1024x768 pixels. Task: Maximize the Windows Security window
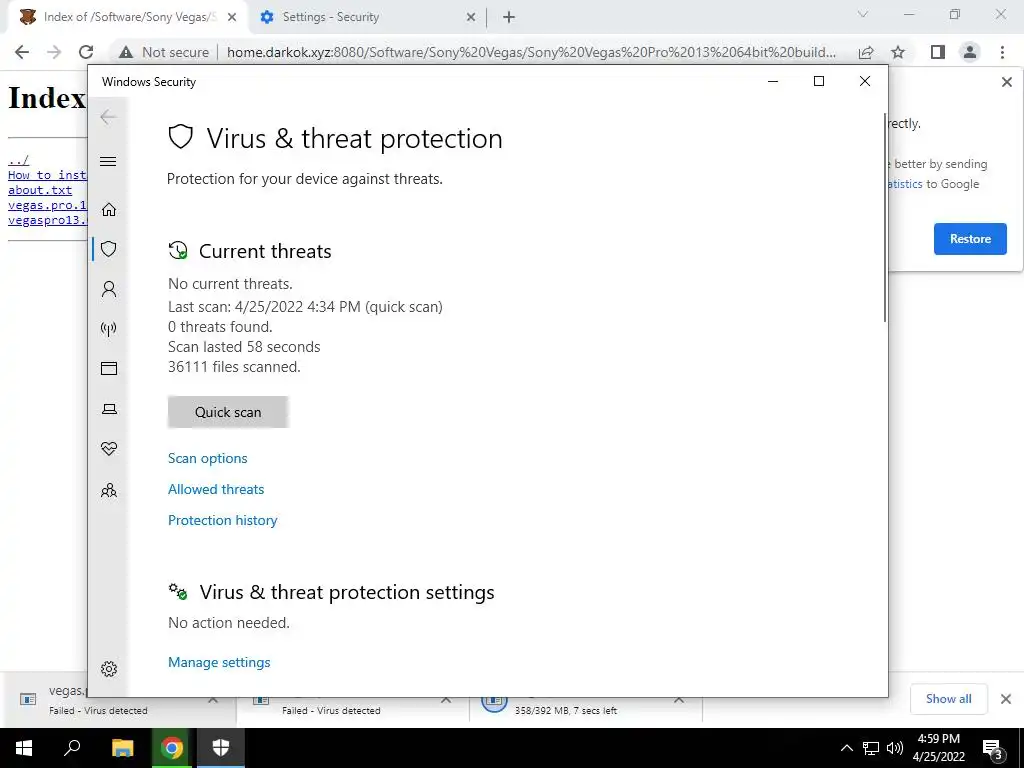[x=819, y=81]
